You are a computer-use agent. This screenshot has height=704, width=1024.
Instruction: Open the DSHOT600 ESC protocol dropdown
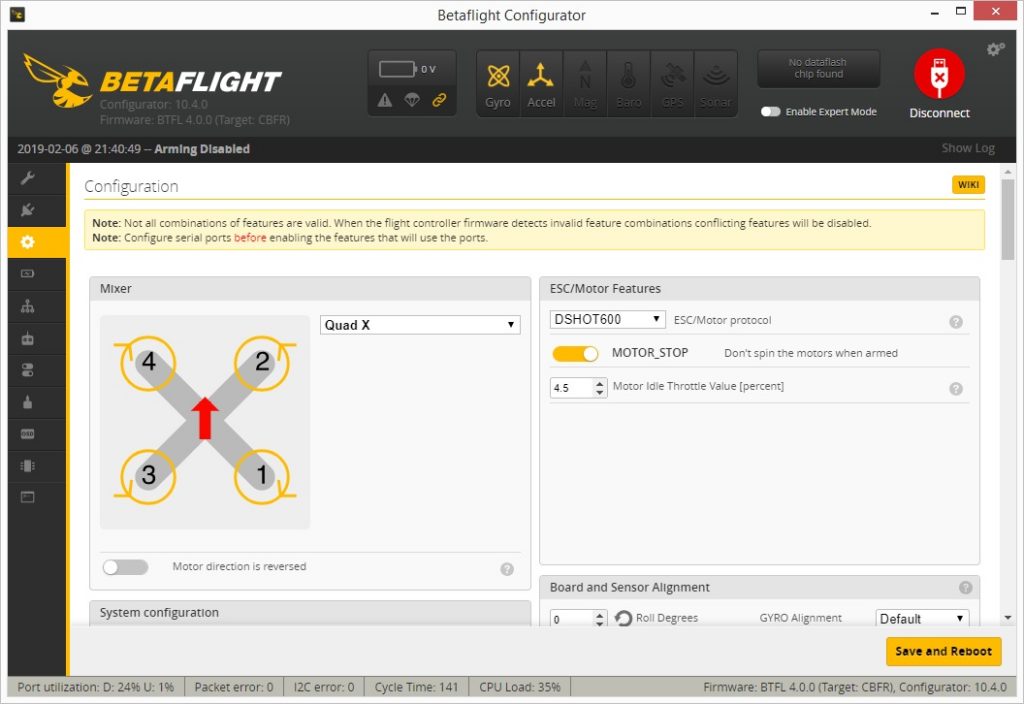pyautogui.click(x=607, y=319)
